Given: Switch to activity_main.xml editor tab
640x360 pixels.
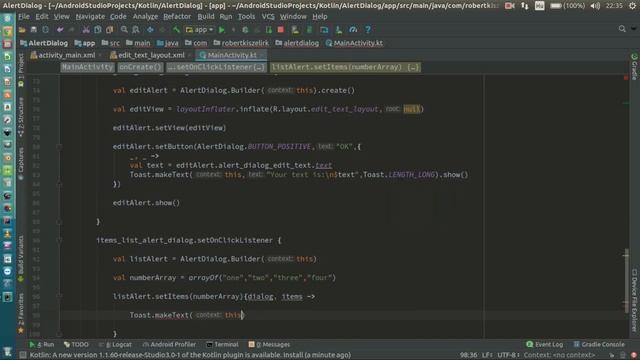Looking at the screenshot, I should click(67, 55).
